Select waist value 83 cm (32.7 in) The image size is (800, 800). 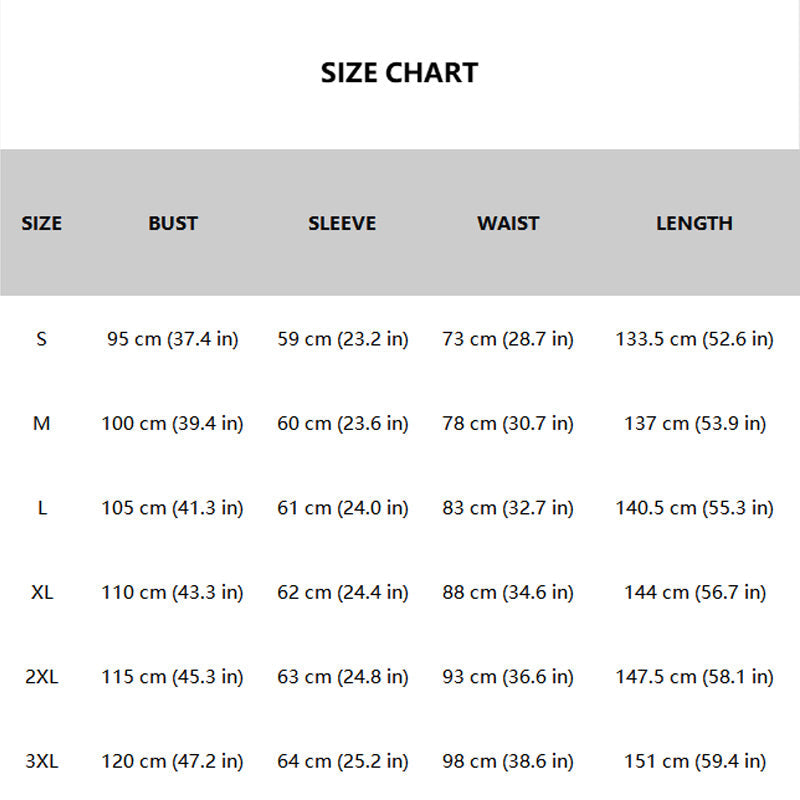point(508,508)
